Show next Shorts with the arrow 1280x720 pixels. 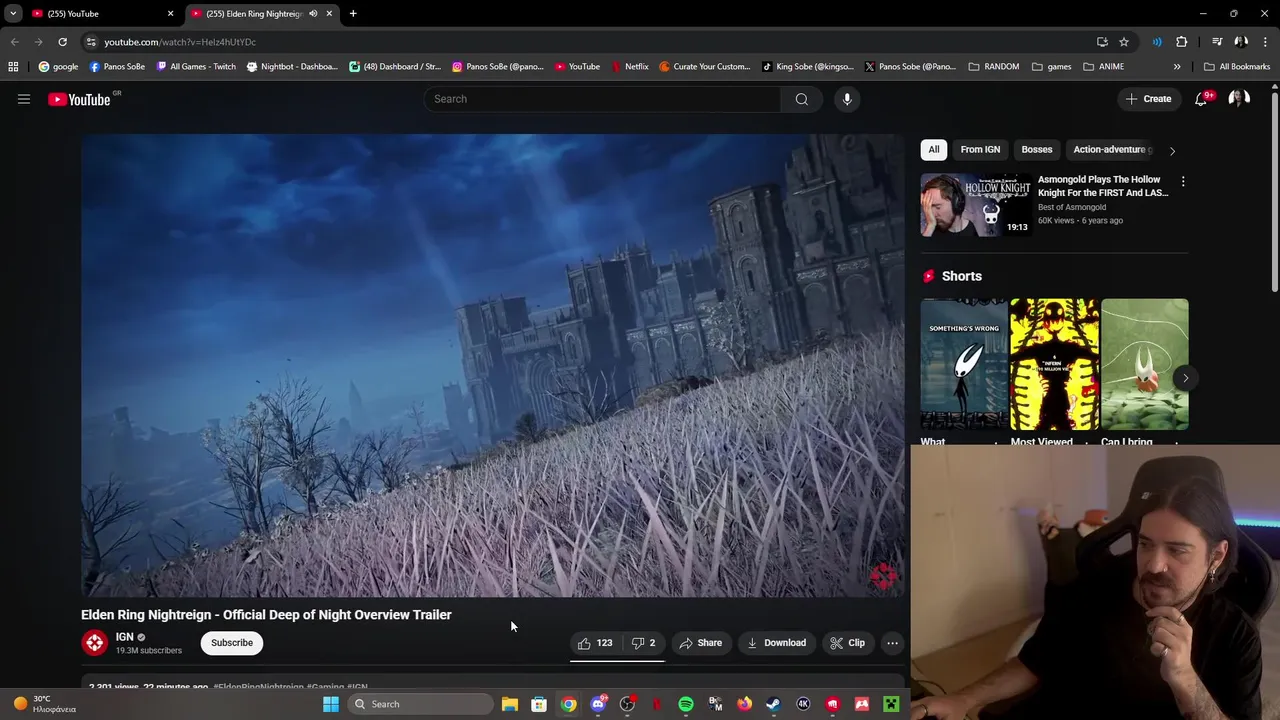tap(1185, 378)
